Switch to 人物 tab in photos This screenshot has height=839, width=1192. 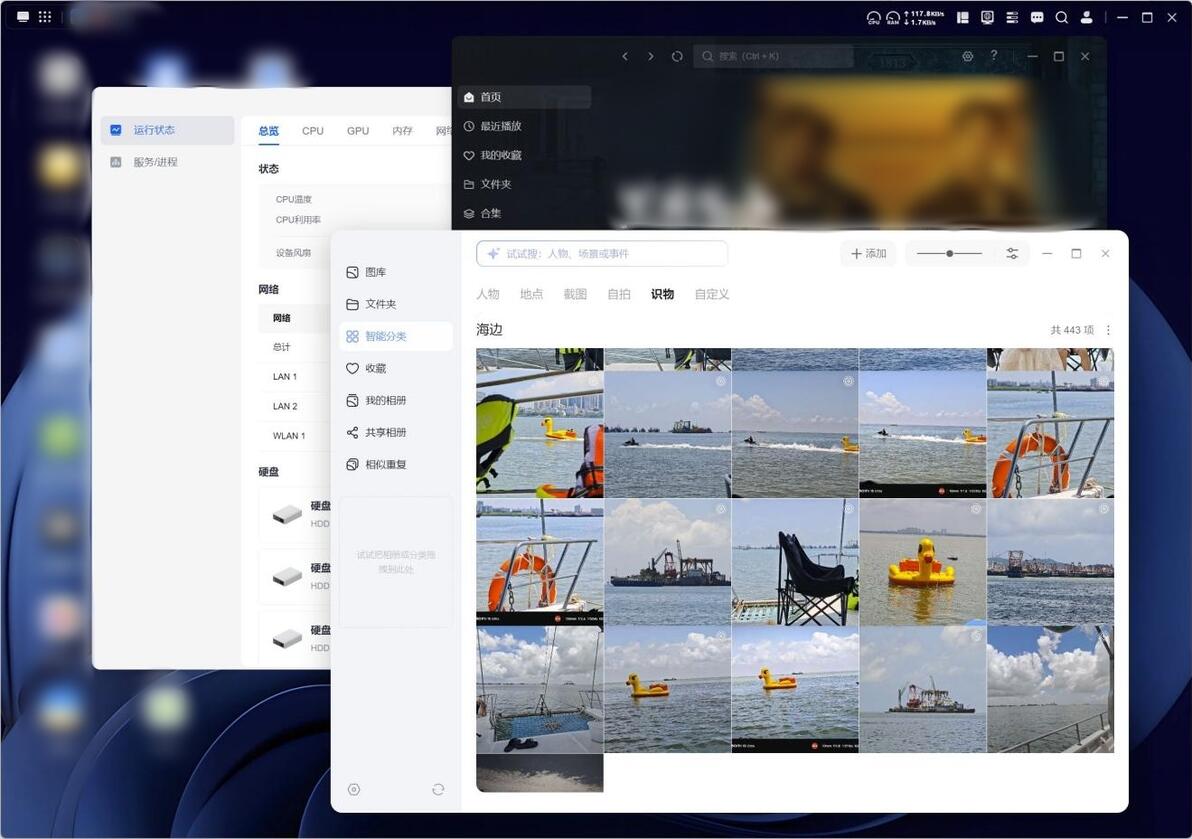(x=488, y=294)
